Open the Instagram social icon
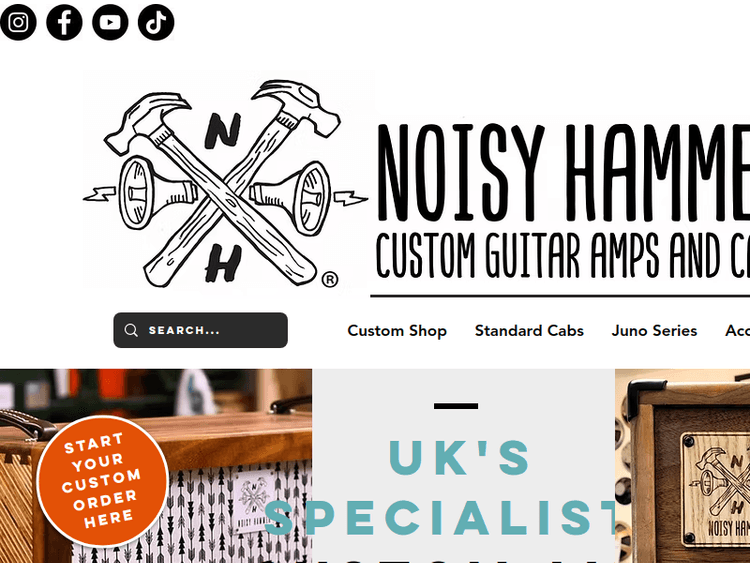Image resolution: width=750 pixels, height=563 pixels. (x=18, y=22)
